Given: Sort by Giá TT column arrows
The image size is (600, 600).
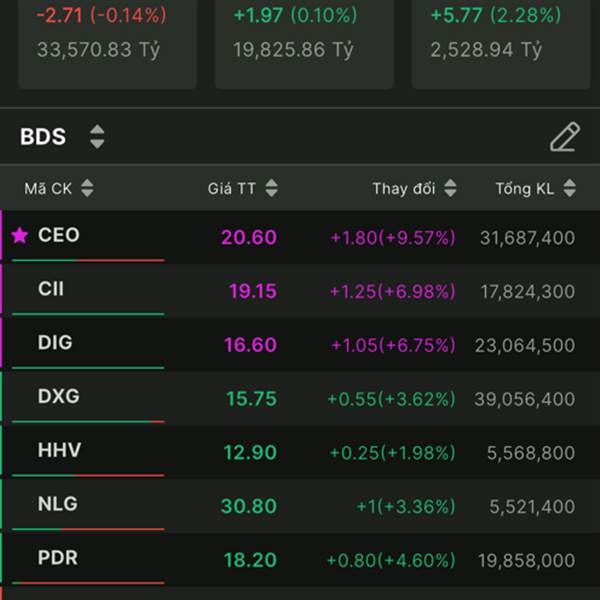Looking at the screenshot, I should point(271,188).
